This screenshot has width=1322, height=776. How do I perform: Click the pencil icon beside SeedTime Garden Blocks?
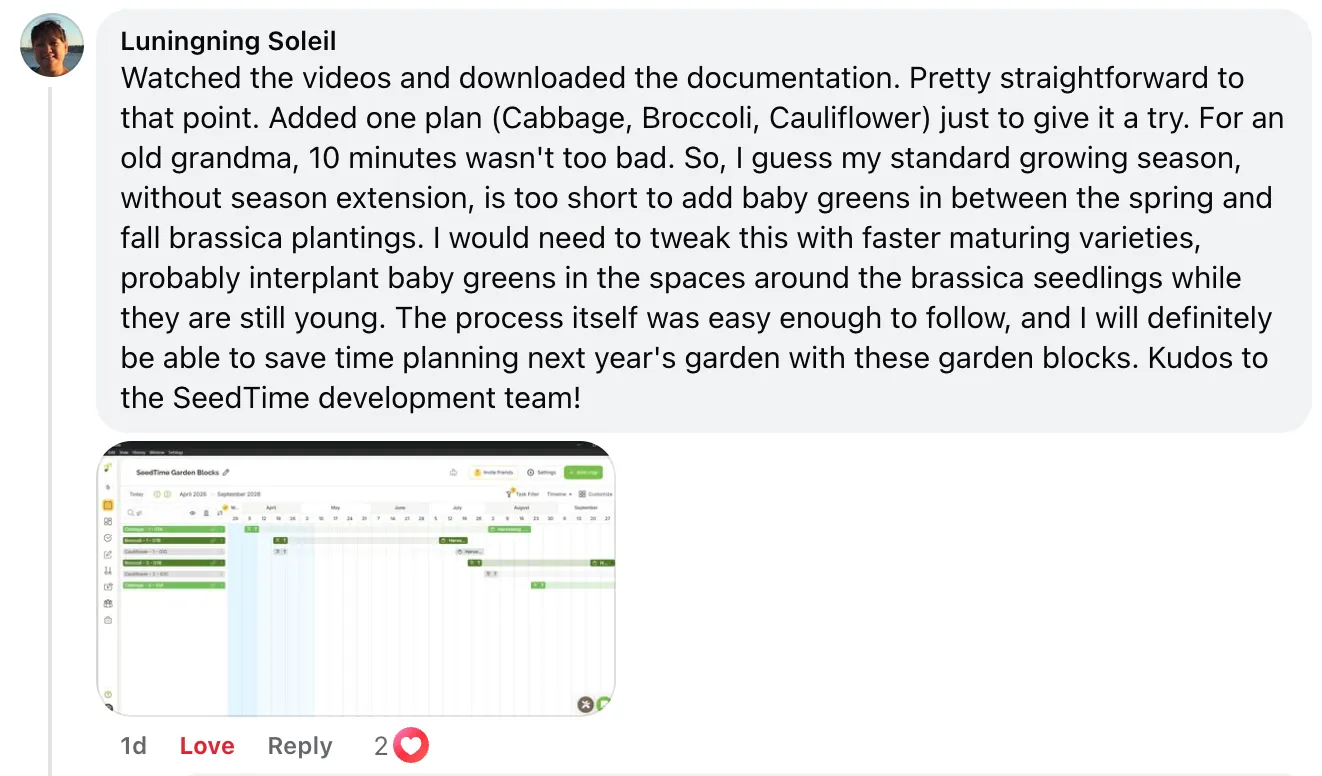point(227,472)
